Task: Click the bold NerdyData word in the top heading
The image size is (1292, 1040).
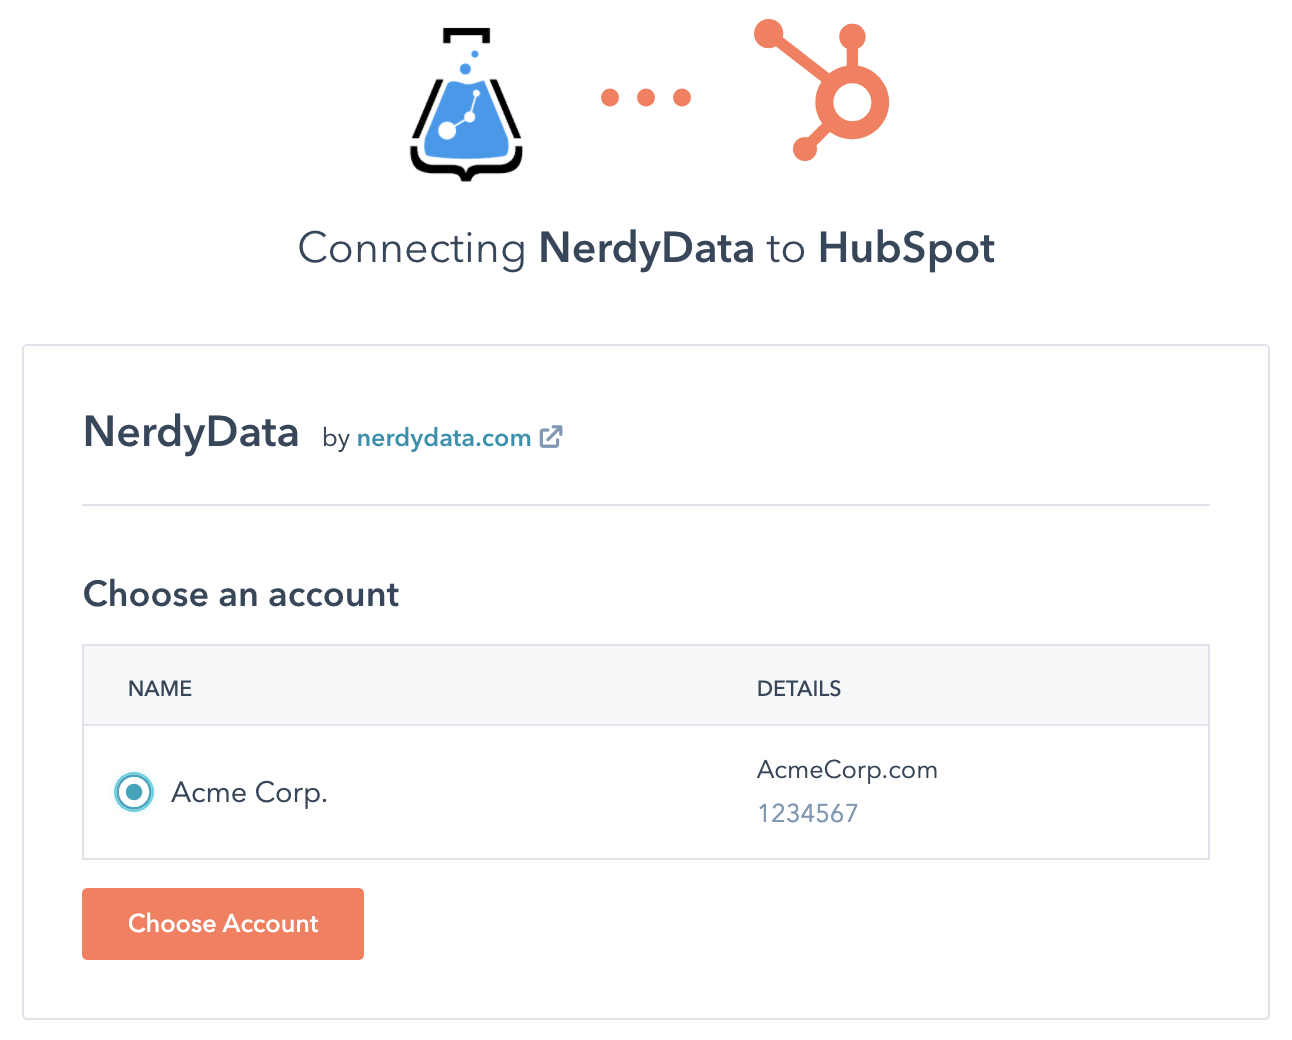Action: coord(646,248)
